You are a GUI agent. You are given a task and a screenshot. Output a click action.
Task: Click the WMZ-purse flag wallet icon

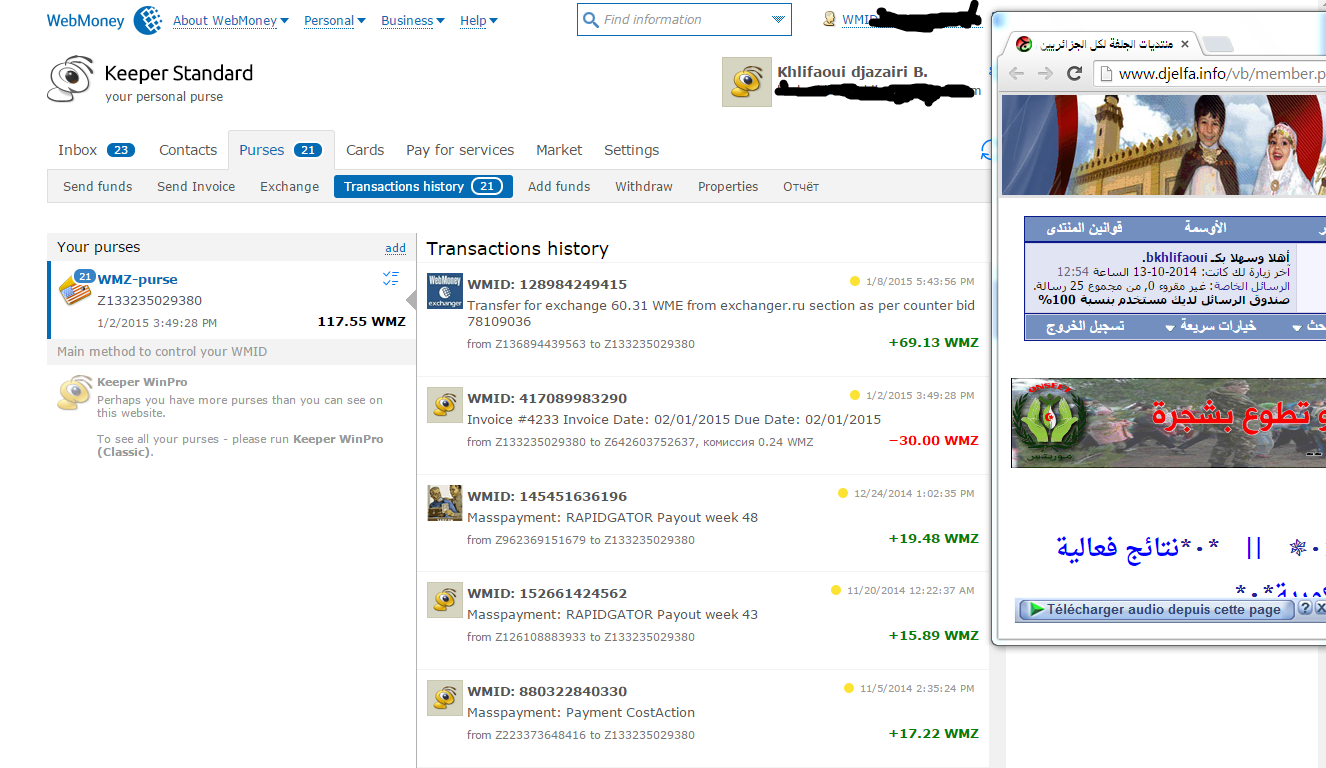coord(75,288)
